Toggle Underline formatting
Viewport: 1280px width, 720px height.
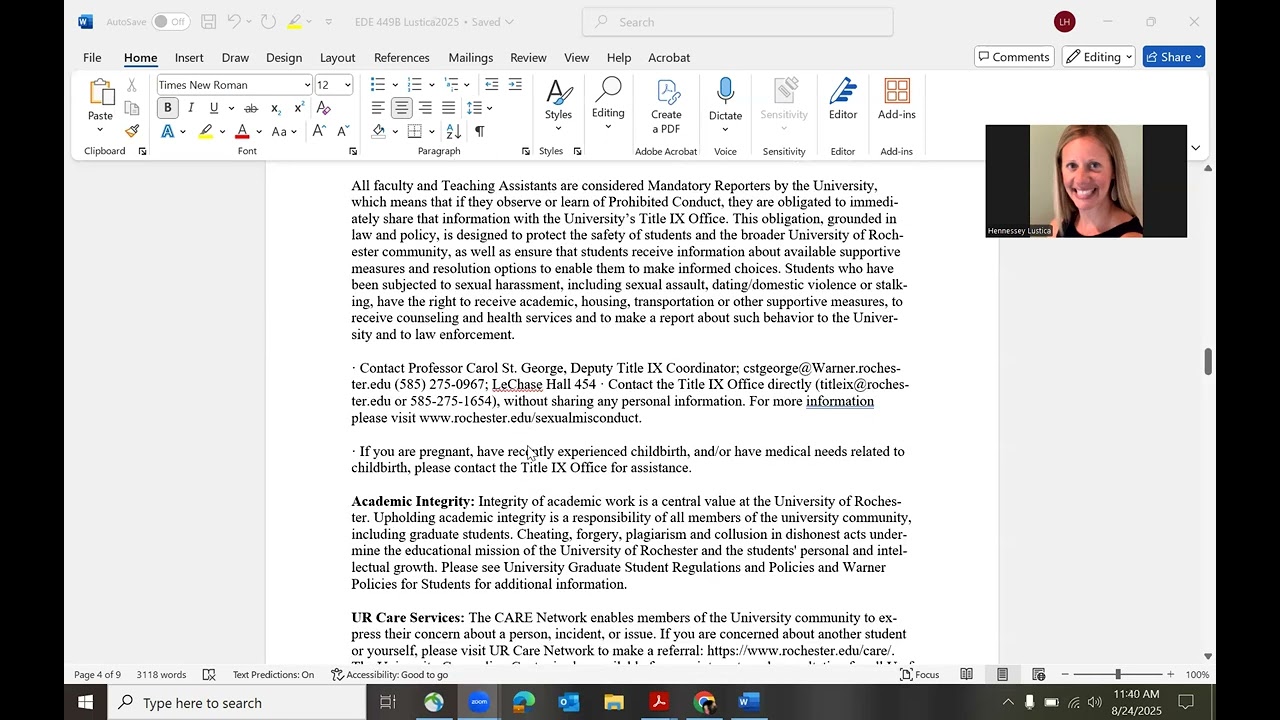(214, 108)
